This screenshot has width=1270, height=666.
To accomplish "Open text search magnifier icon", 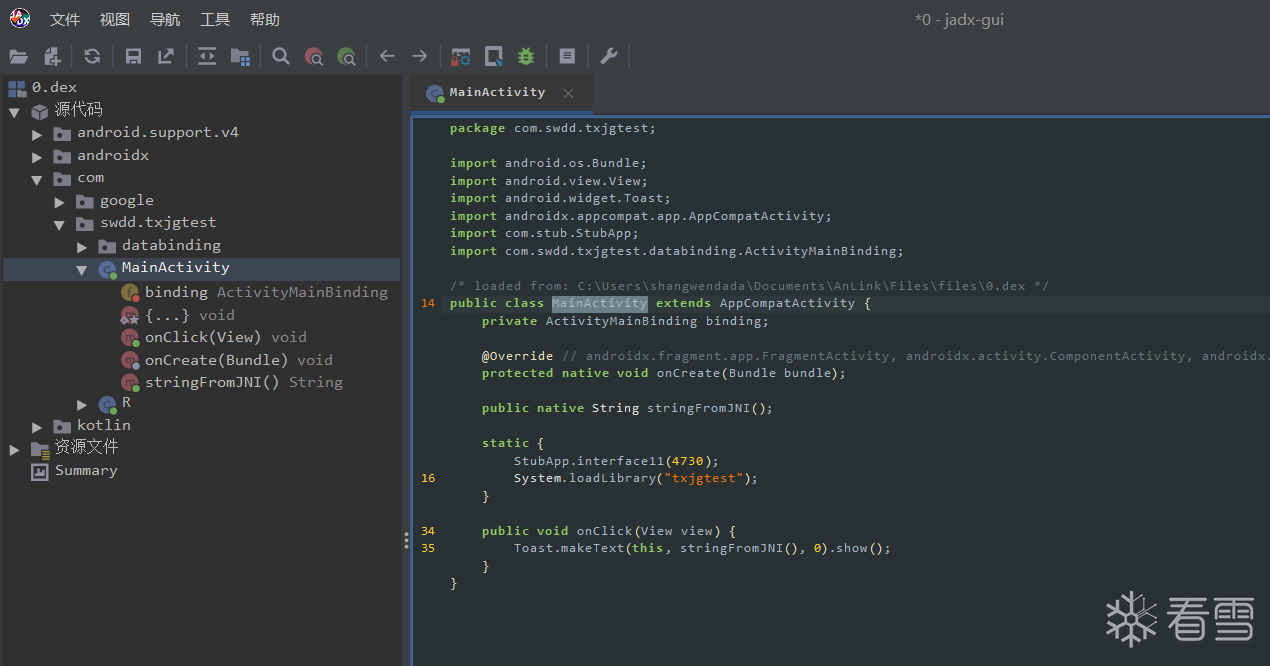I will click(x=281, y=57).
